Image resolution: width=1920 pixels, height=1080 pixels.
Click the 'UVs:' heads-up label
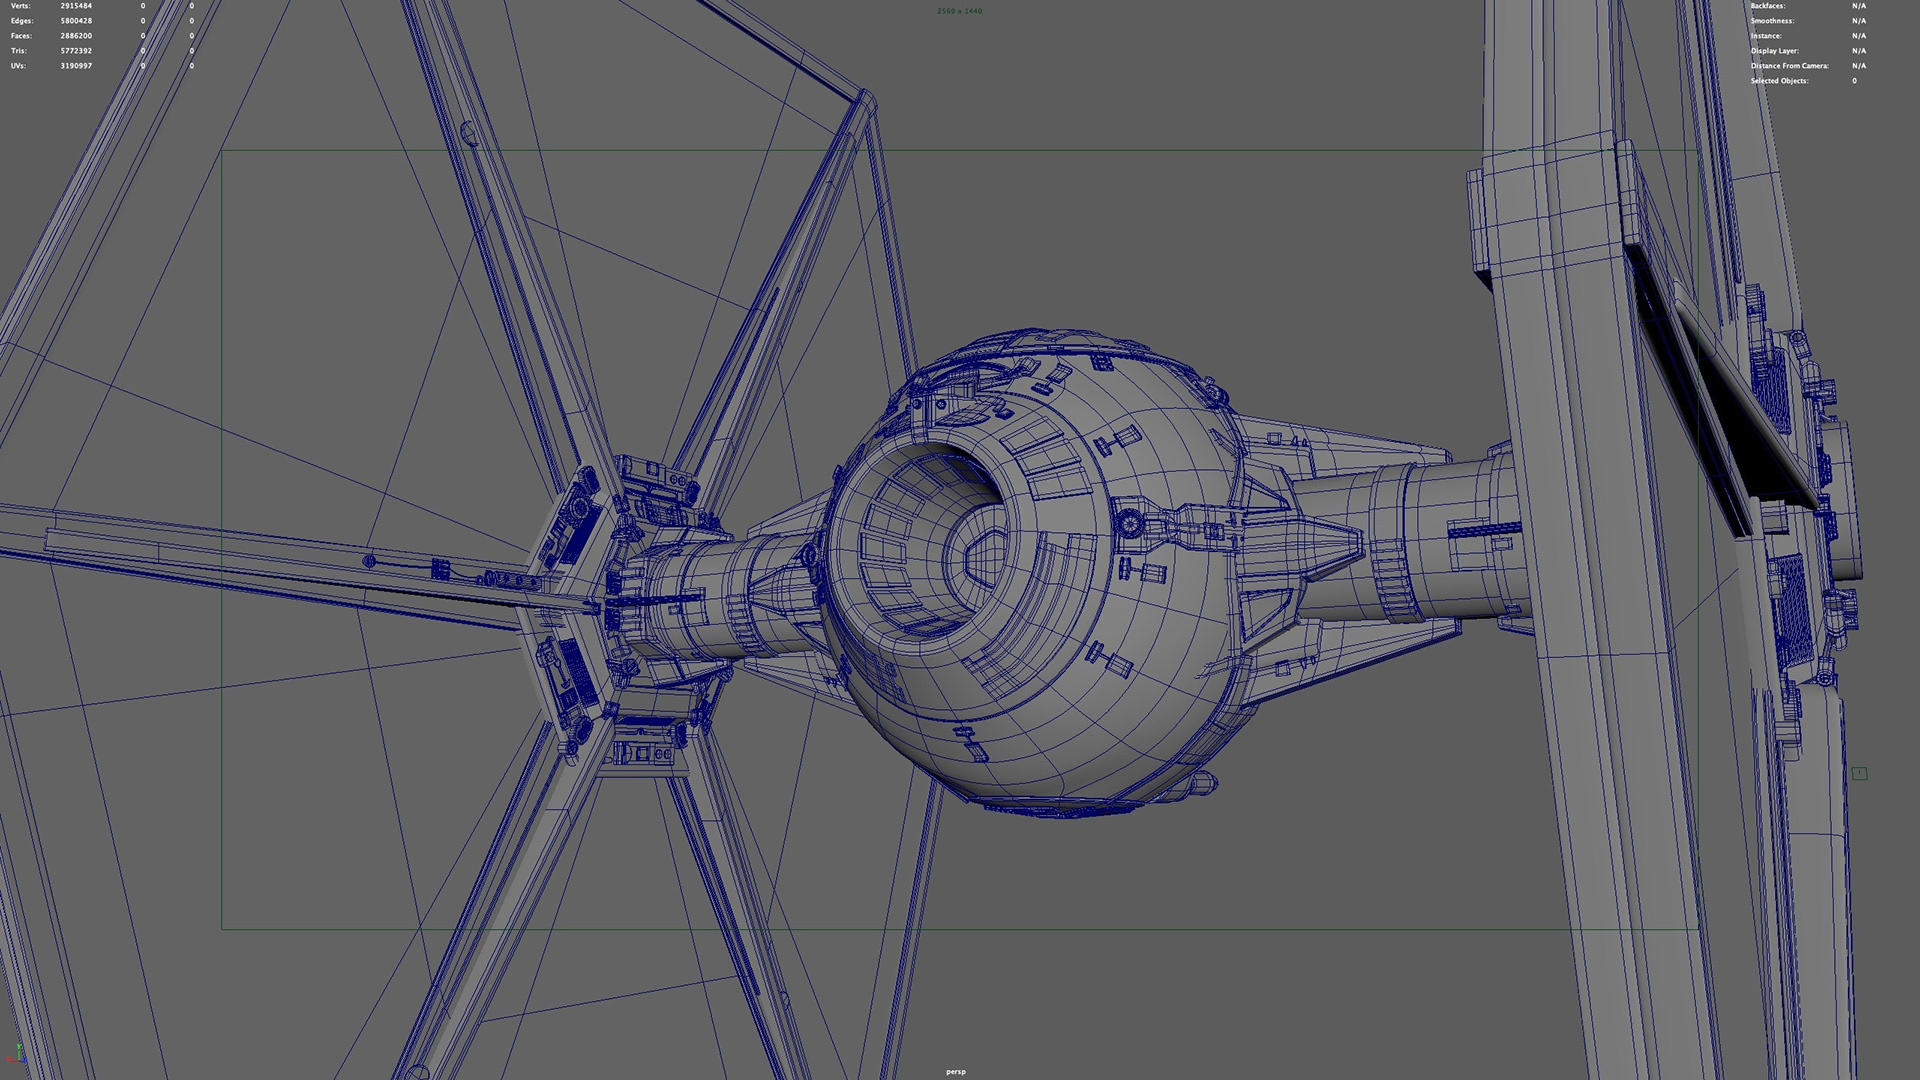tap(18, 66)
